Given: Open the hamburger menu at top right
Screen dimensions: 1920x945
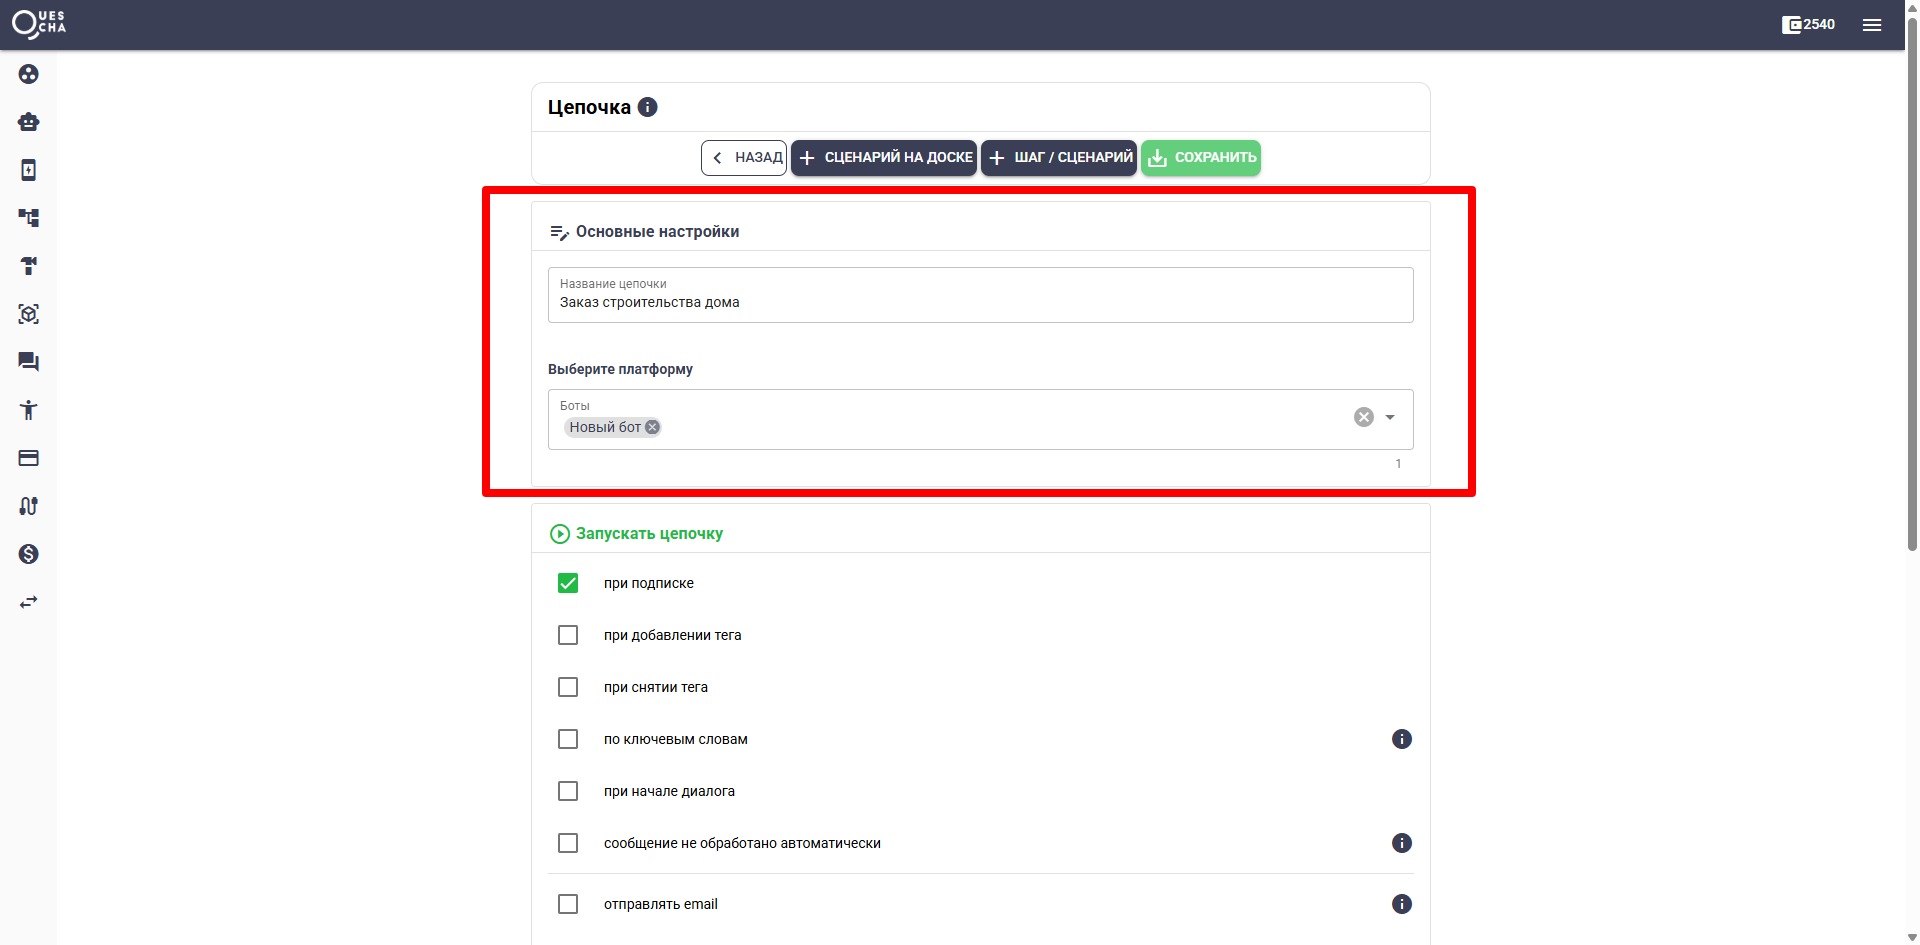Looking at the screenshot, I should (x=1872, y=25).
